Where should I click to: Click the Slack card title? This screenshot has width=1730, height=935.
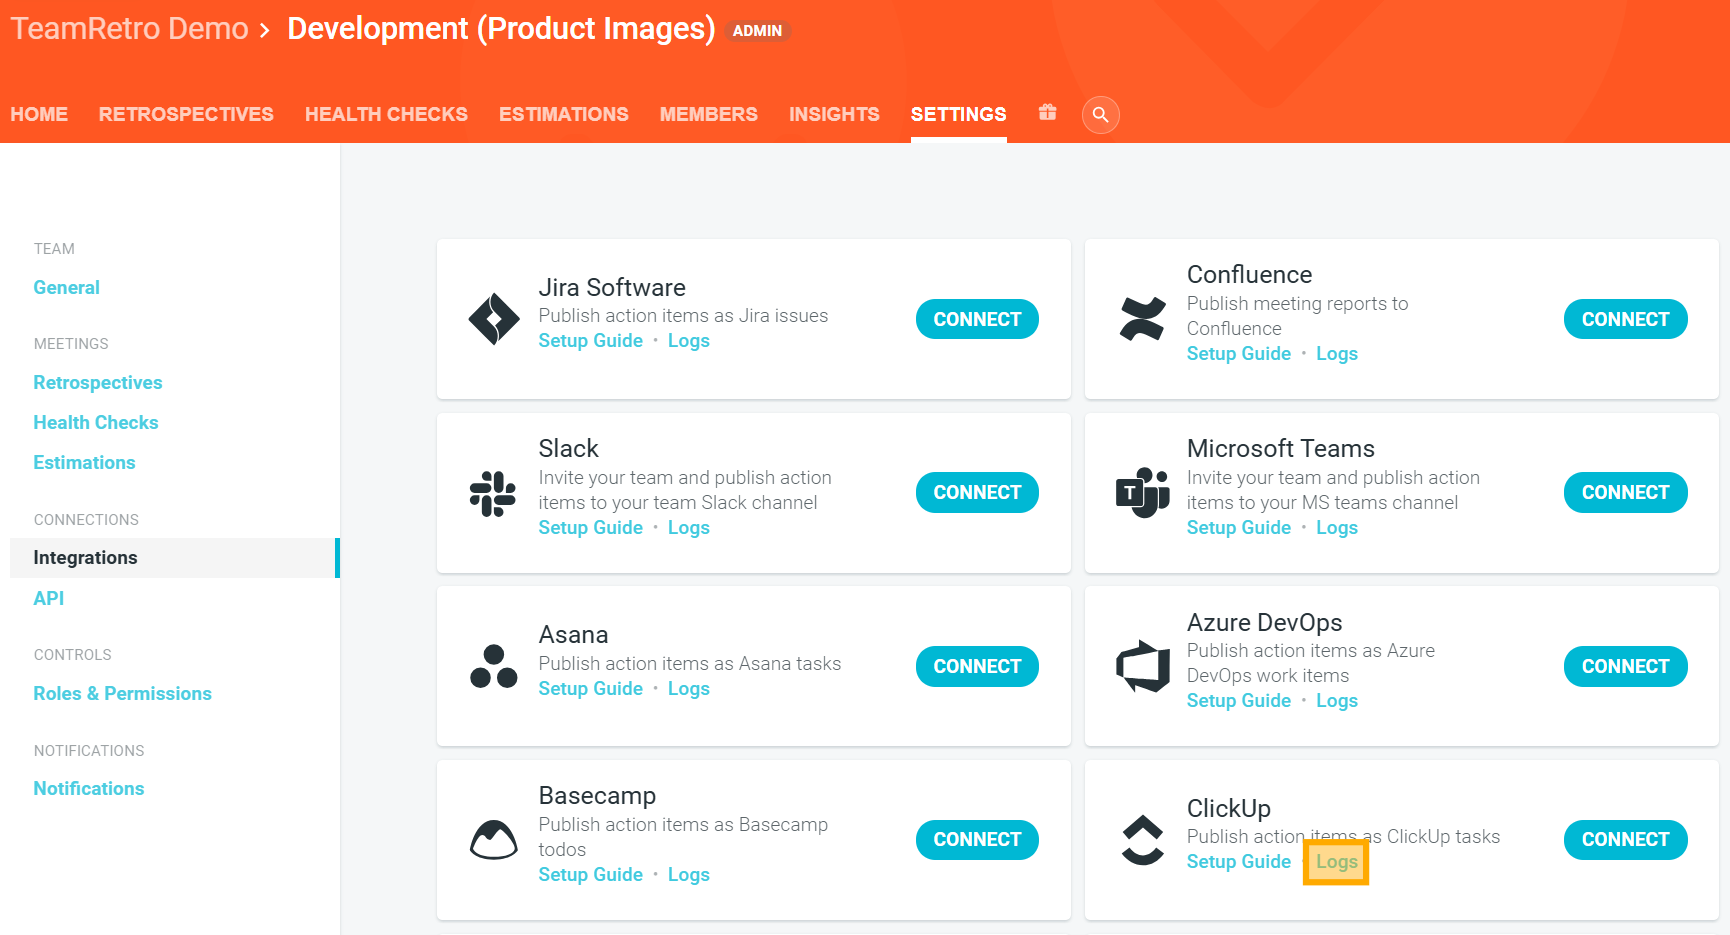pyautogui.click(x=568, y=449)
